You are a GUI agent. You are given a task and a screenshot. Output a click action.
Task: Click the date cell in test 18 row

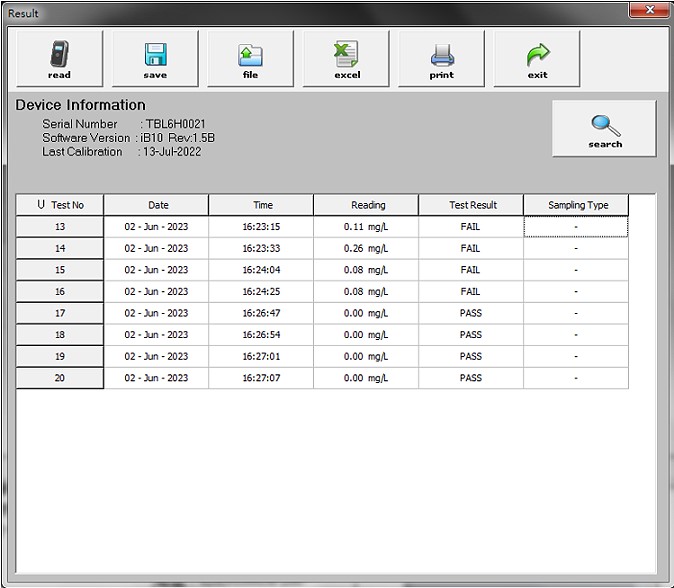pyautogui.click(x=156, y=334)
